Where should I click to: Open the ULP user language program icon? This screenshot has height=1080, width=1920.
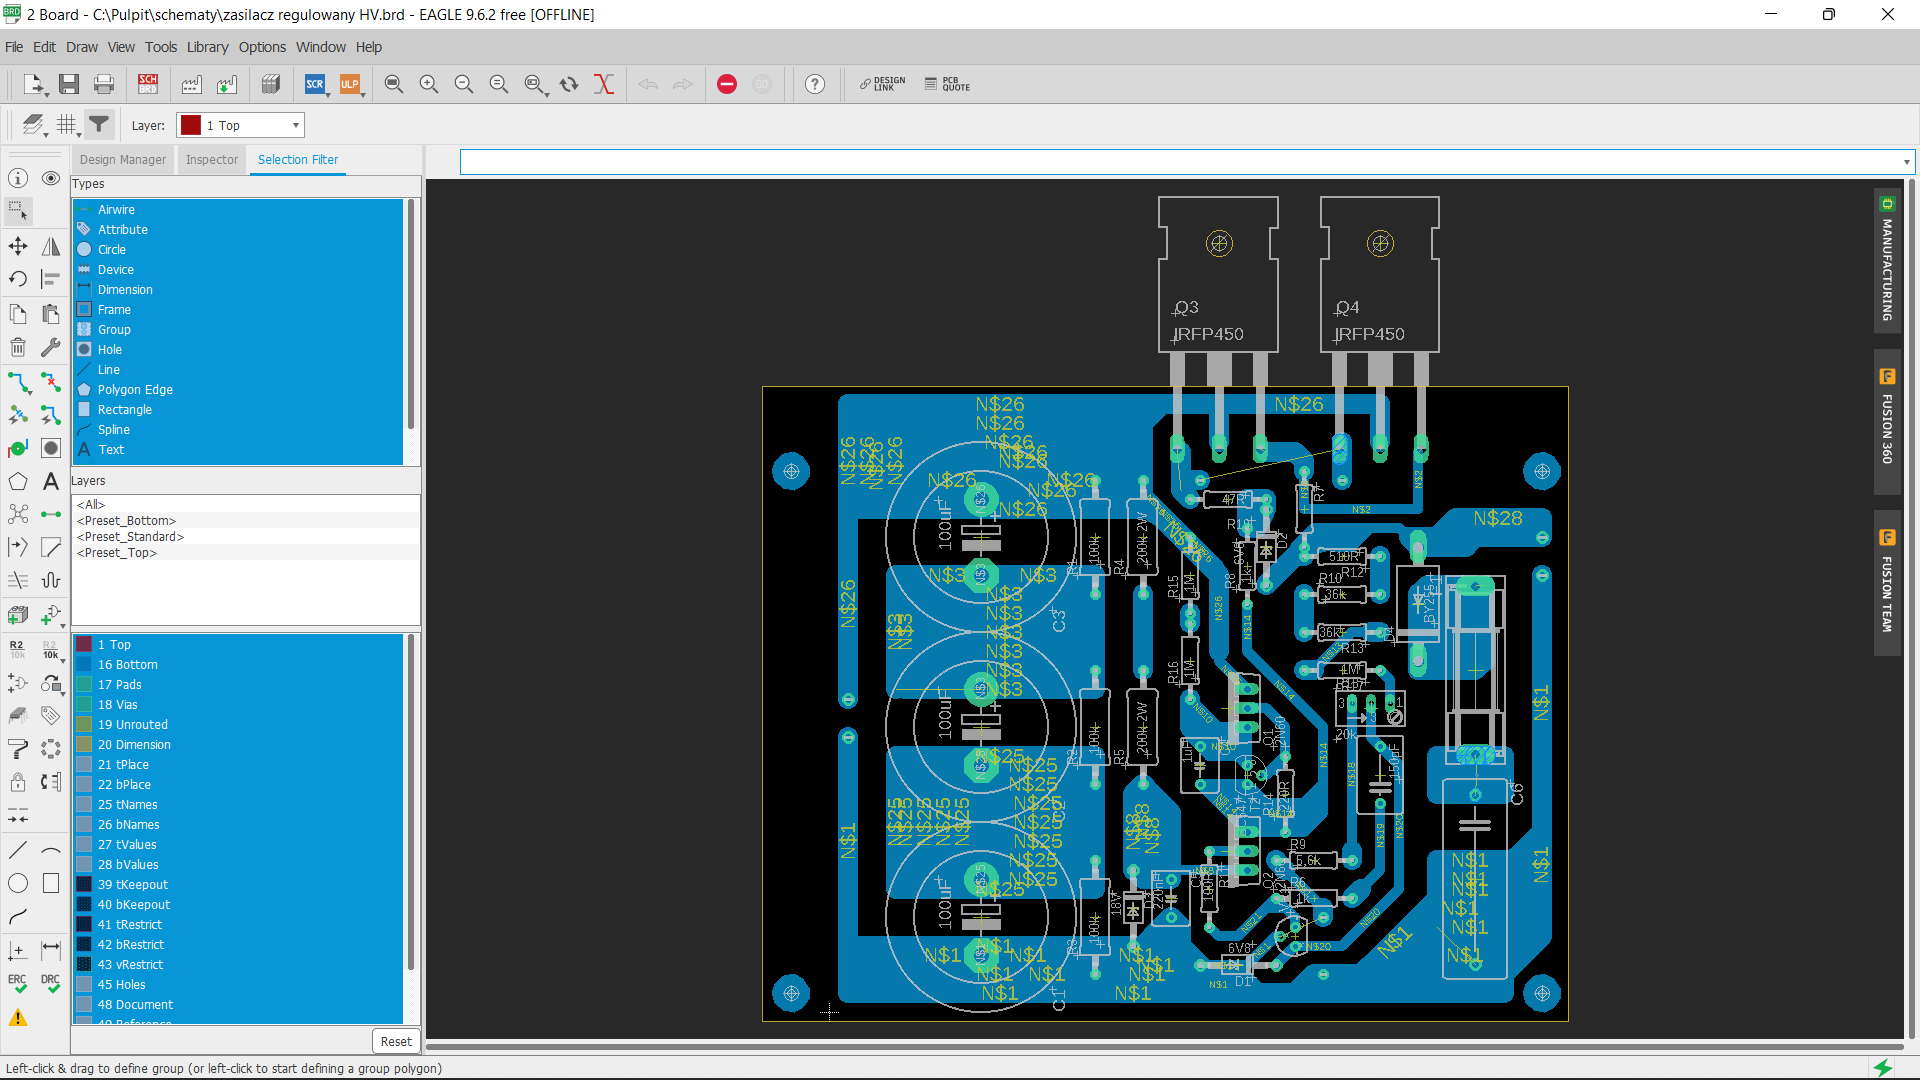[350, 85]
